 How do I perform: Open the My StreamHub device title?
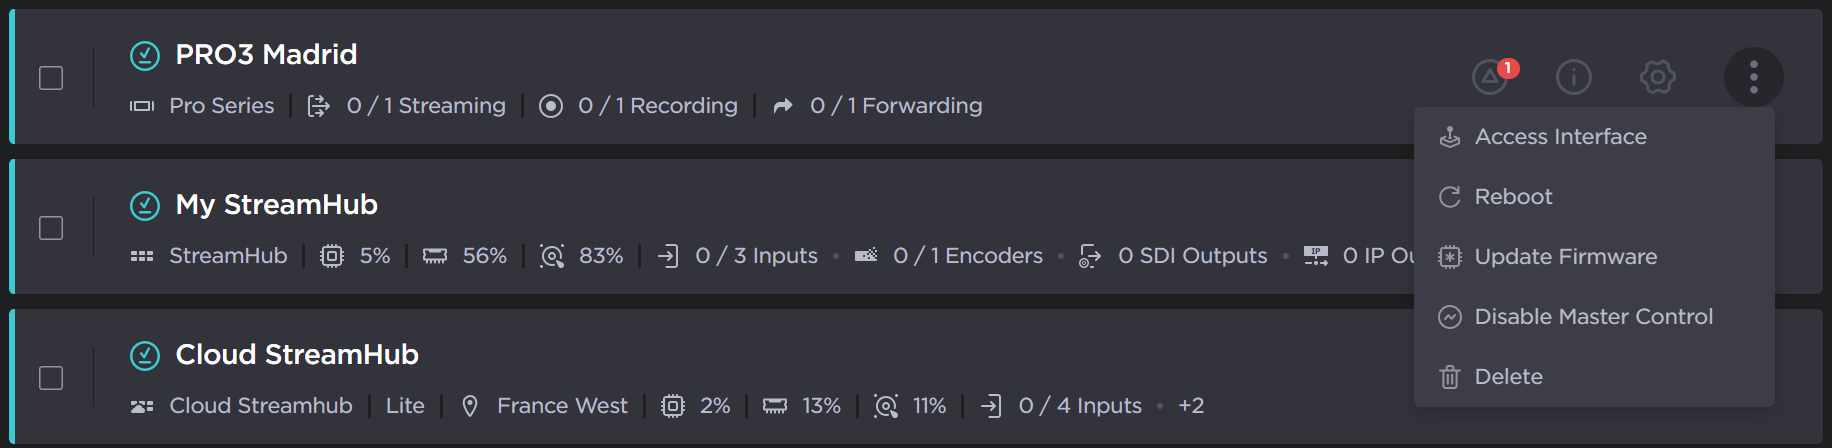276,205
